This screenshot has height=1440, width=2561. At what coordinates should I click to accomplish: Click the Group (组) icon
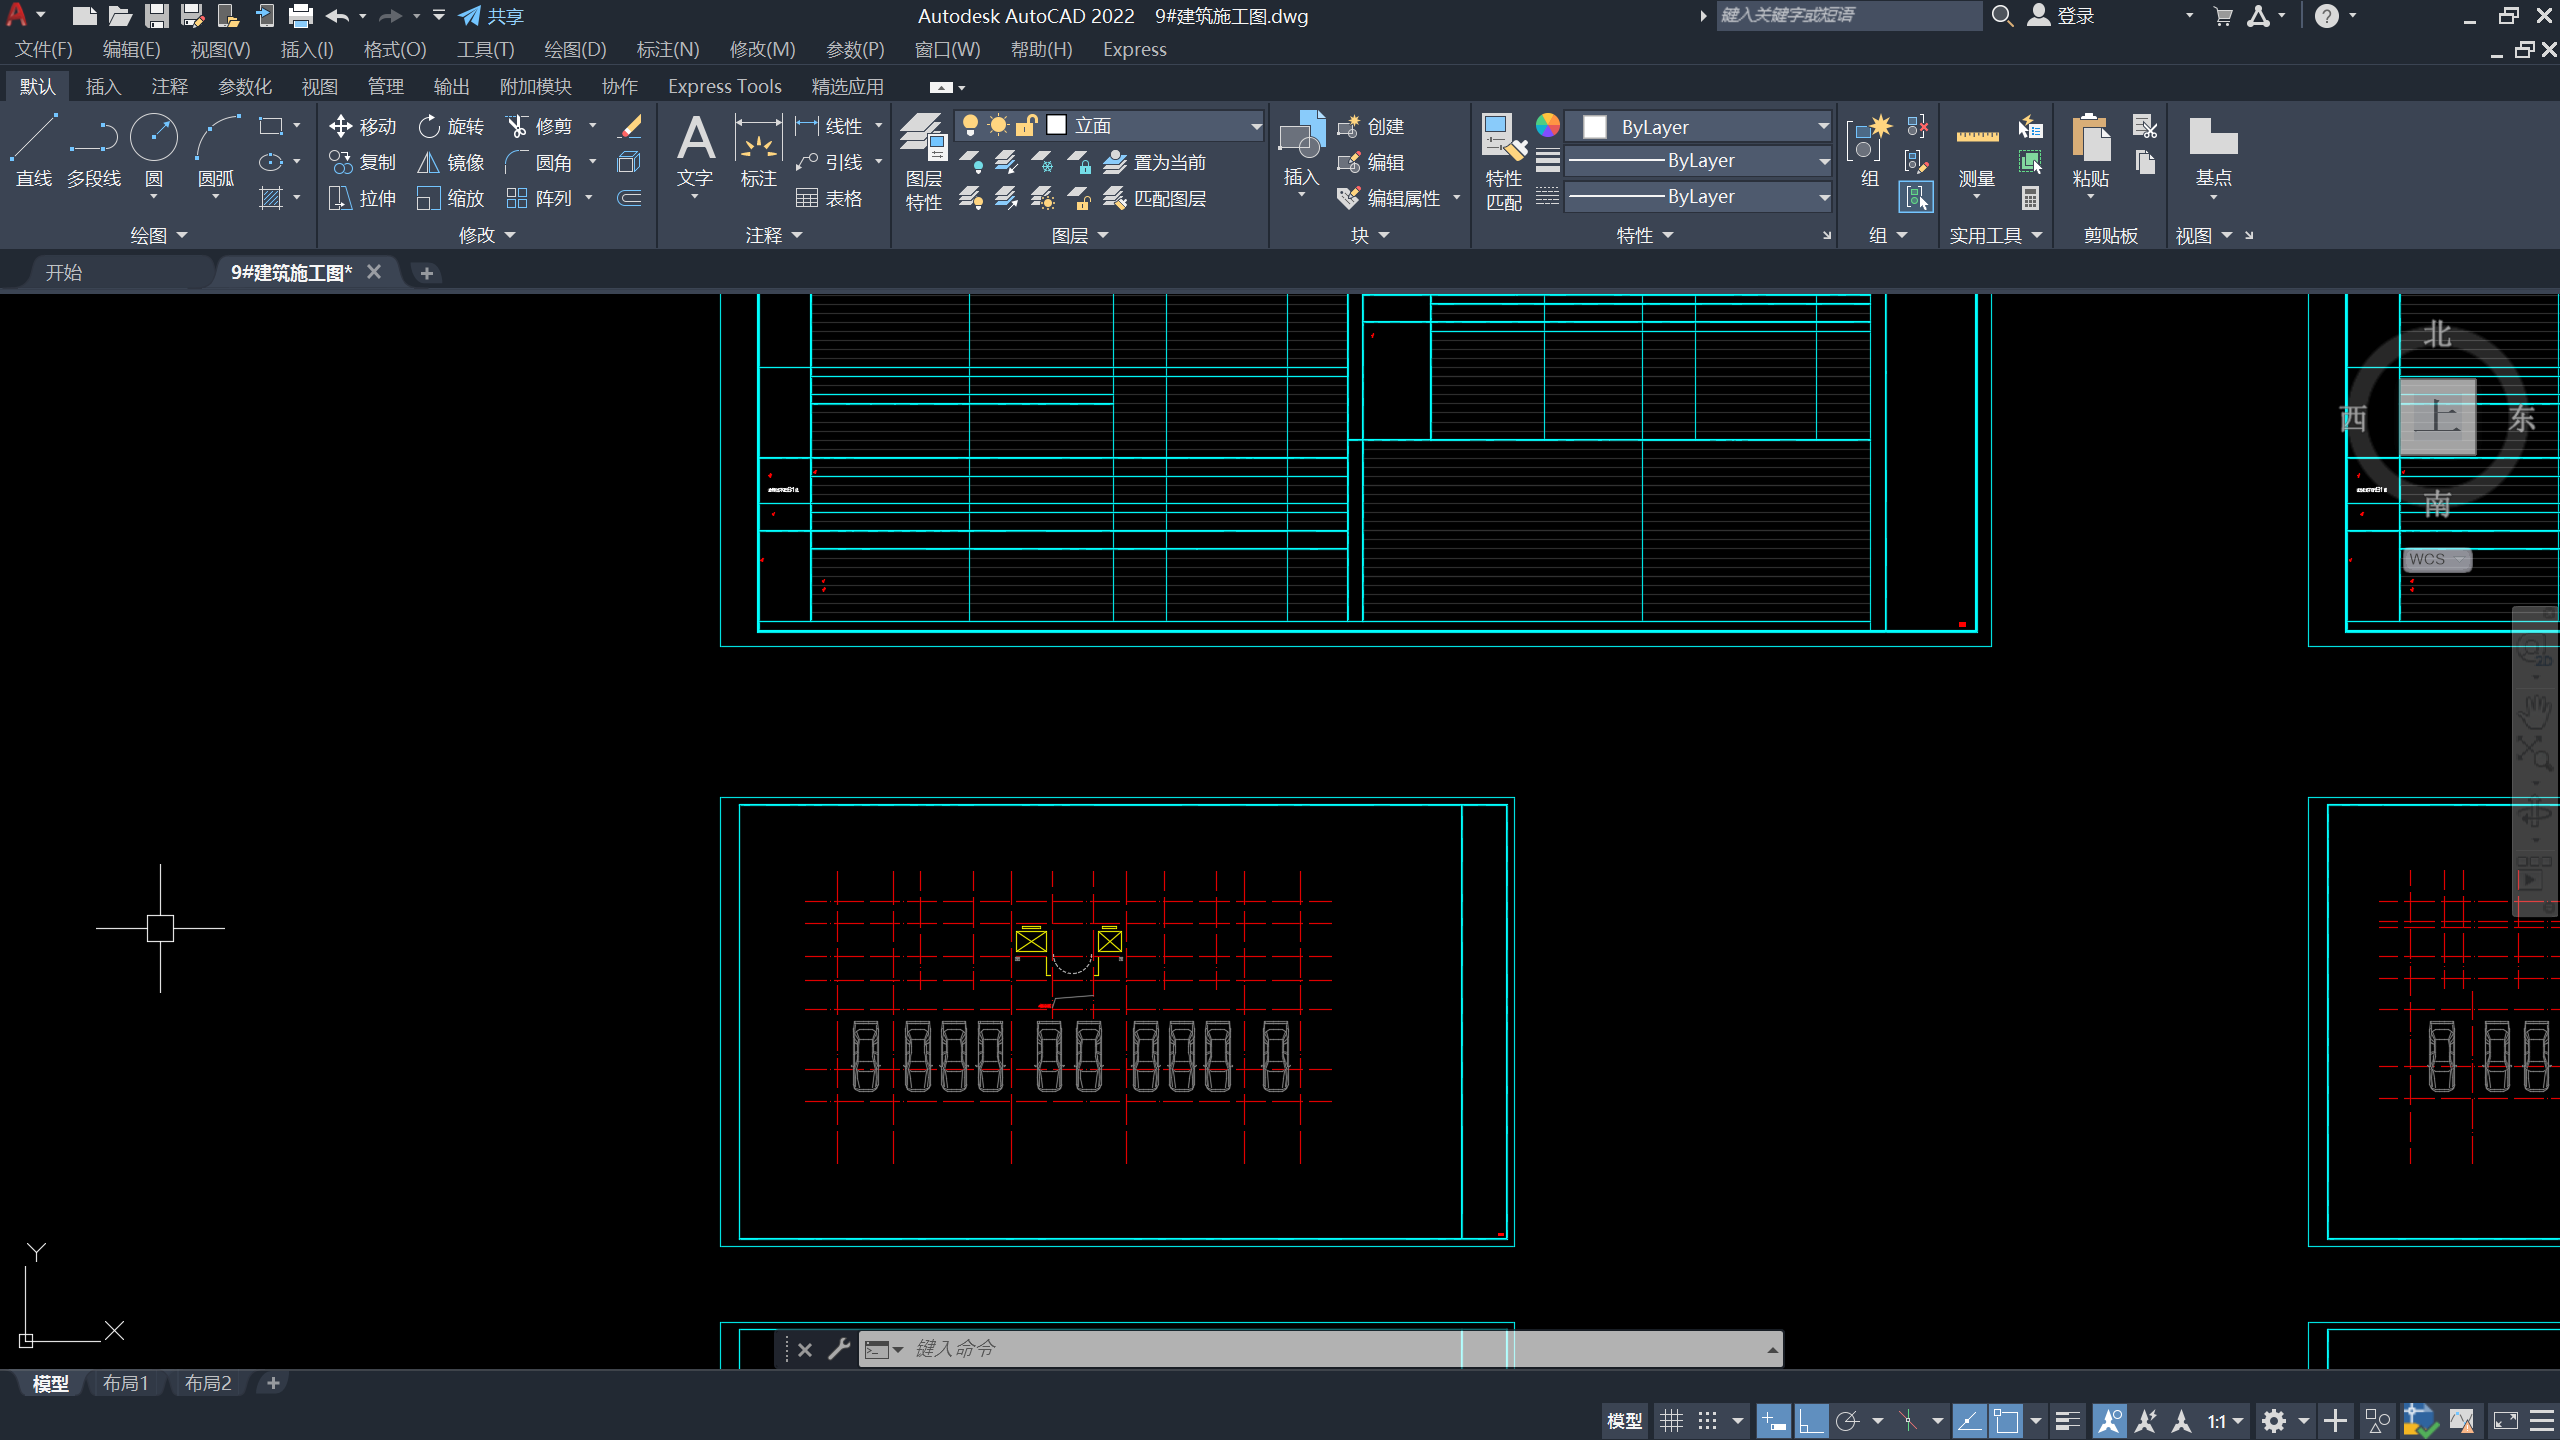(x=1869, y=150)
